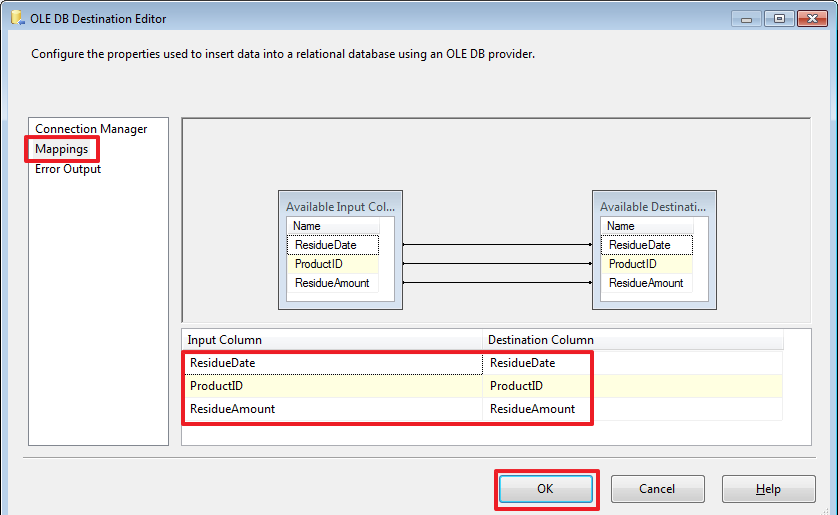Close the OLE DB Destination Editor window
The width and height of the screenshot is (838, 515).
812,19
